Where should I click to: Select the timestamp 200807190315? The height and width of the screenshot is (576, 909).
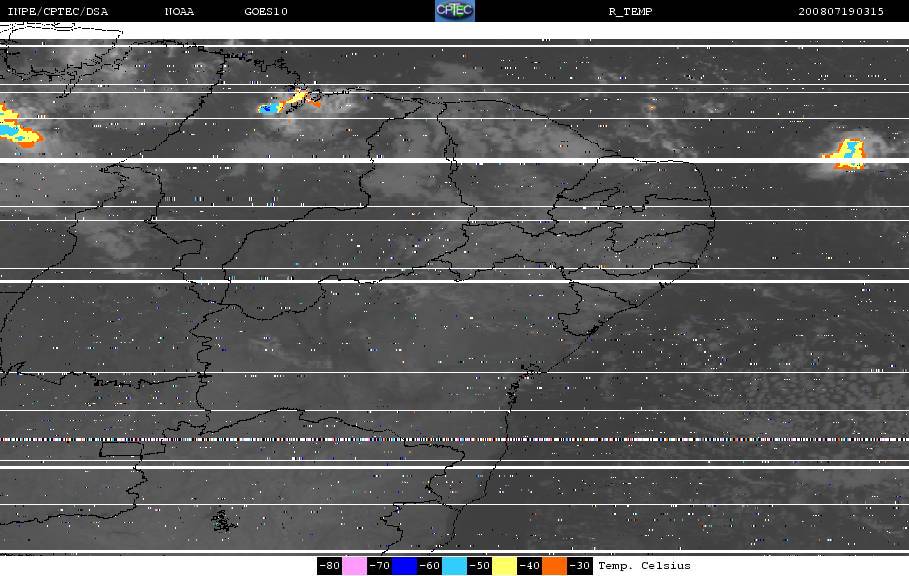click(x=841, y=12)
